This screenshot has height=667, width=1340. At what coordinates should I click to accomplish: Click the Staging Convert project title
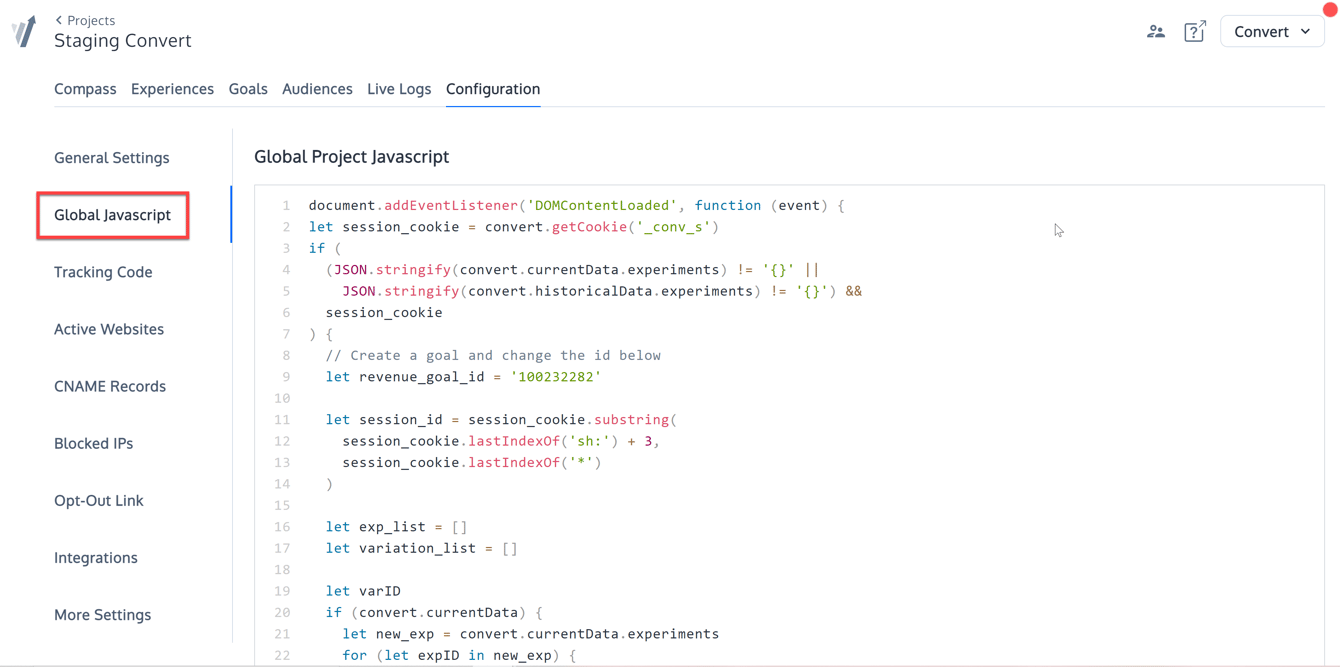122,41
